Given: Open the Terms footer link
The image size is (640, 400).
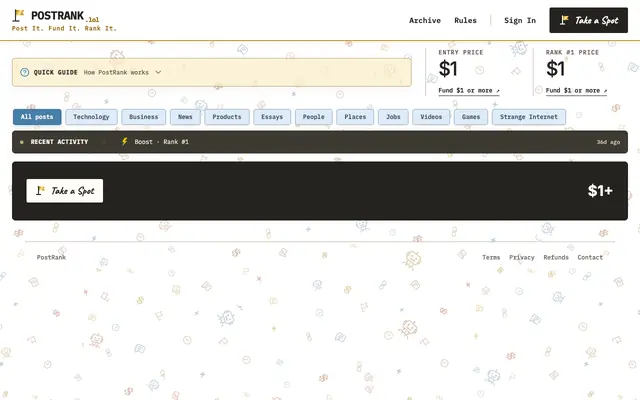Looking at the screenshot, I should point(491,257).
